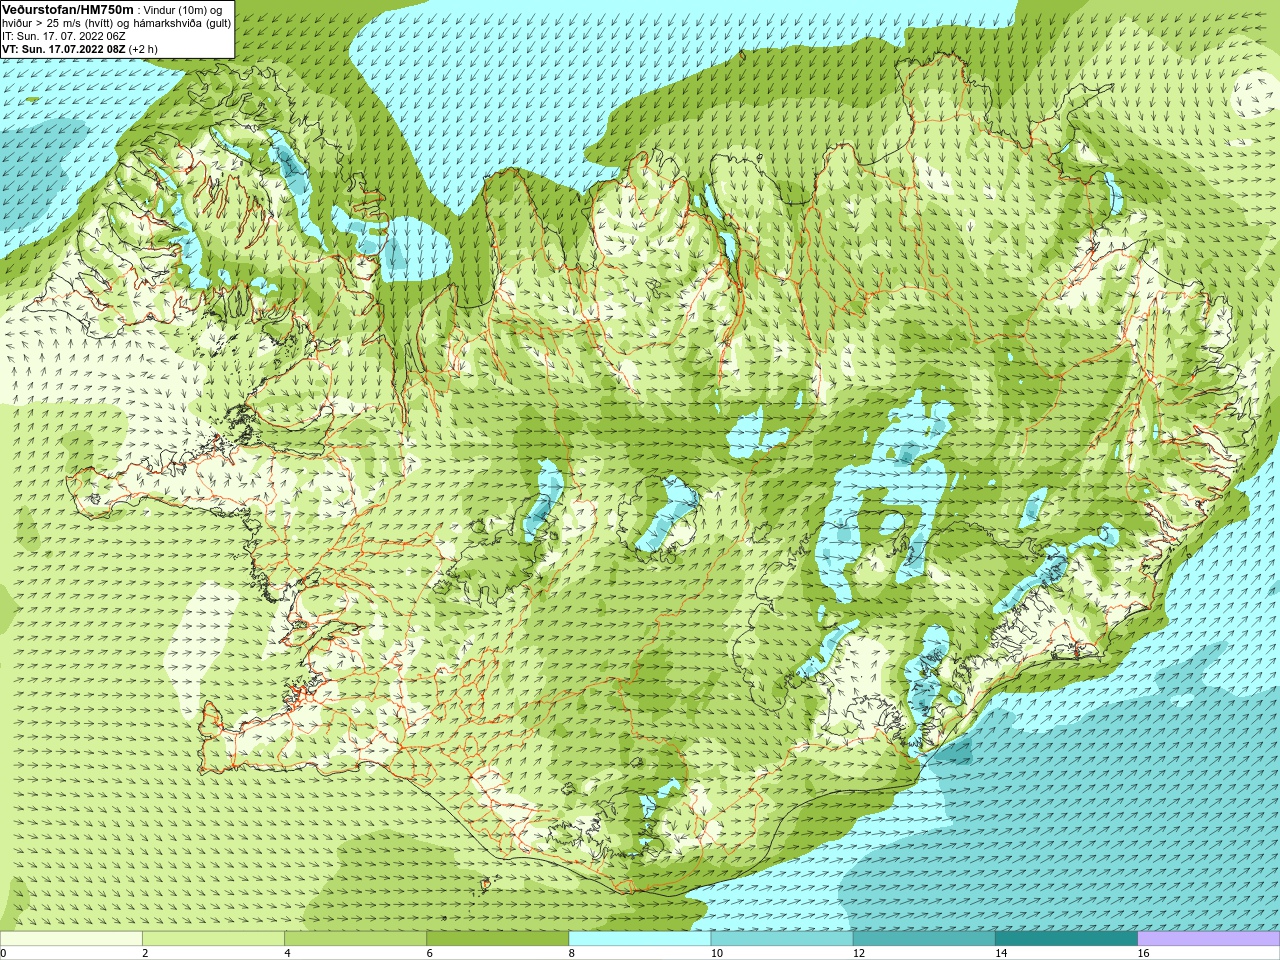Click the legend scale label '6'
The image size is (1280, 960).
pyautogui.click(x=429, y=953)
